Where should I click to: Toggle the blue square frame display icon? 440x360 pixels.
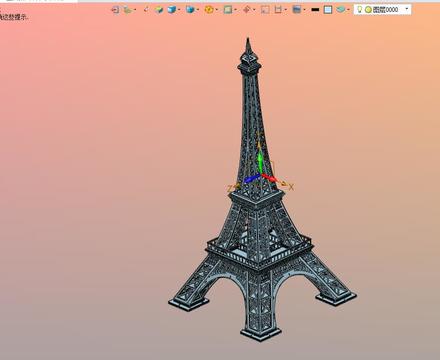coord(328,10)
